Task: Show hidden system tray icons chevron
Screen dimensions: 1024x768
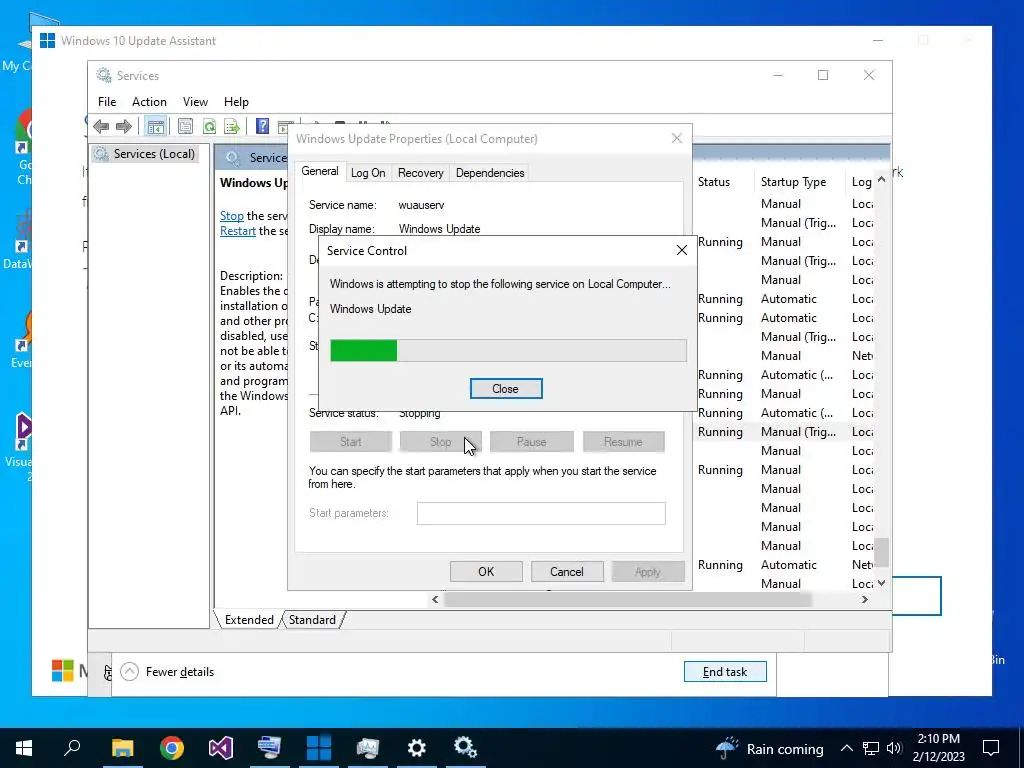Action: [846, 748]
